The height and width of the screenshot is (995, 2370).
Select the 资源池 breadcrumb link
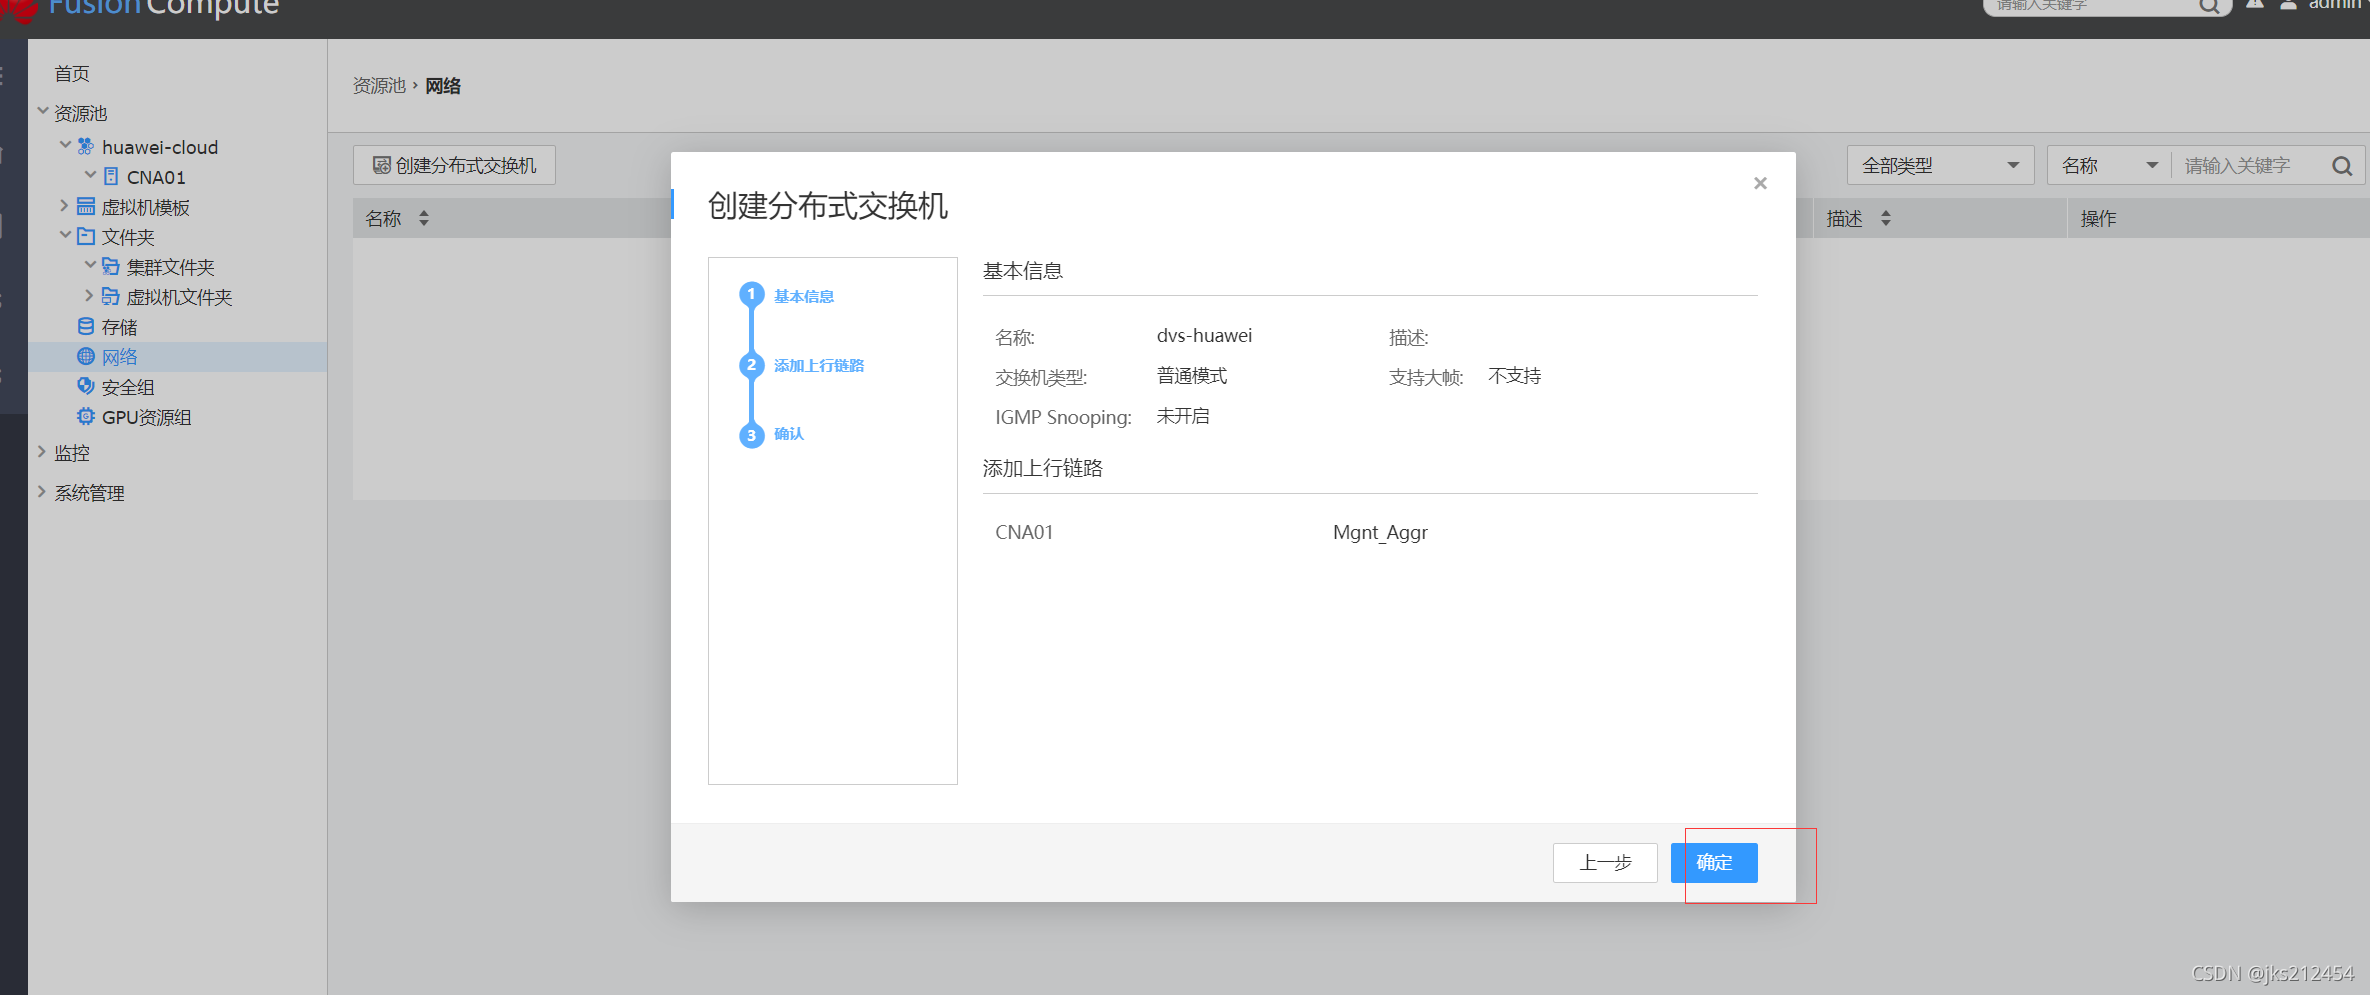(x=379, y=86)
